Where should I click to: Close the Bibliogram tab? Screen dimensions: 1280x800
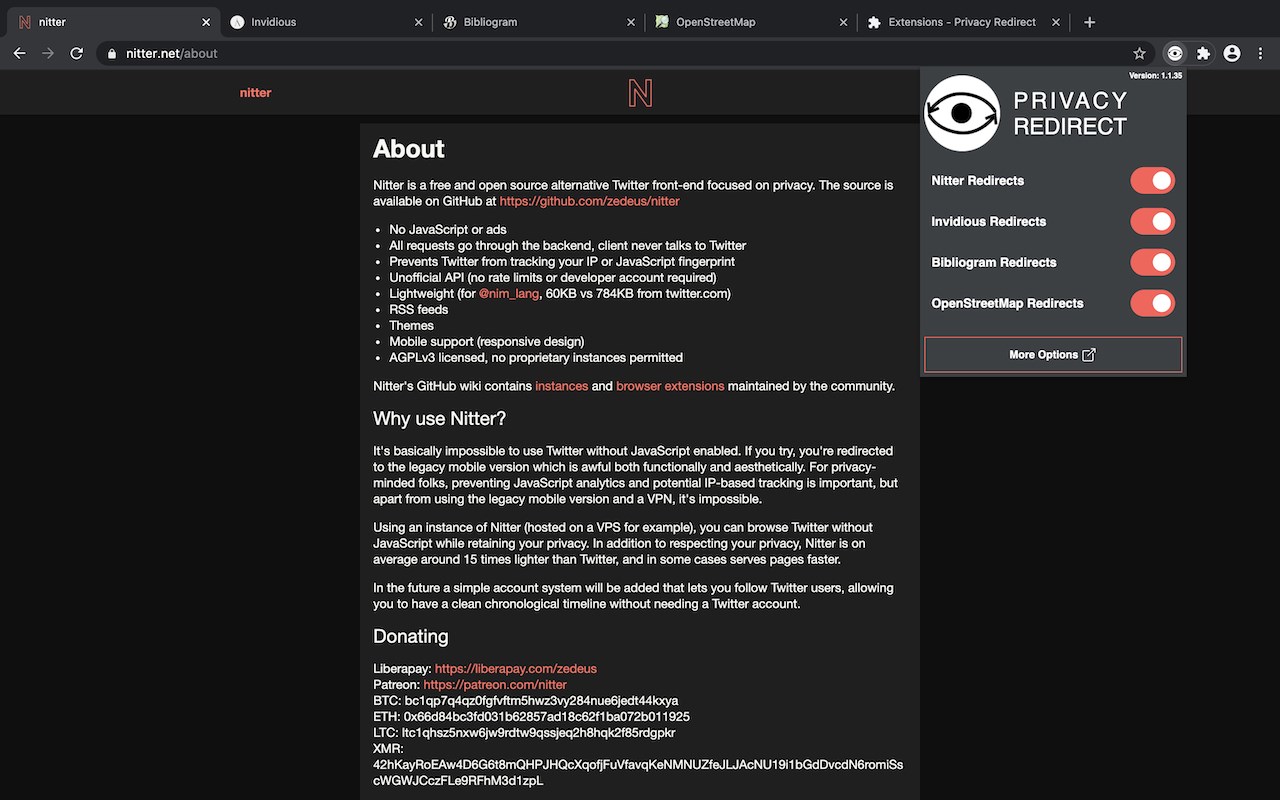(630, 22)
